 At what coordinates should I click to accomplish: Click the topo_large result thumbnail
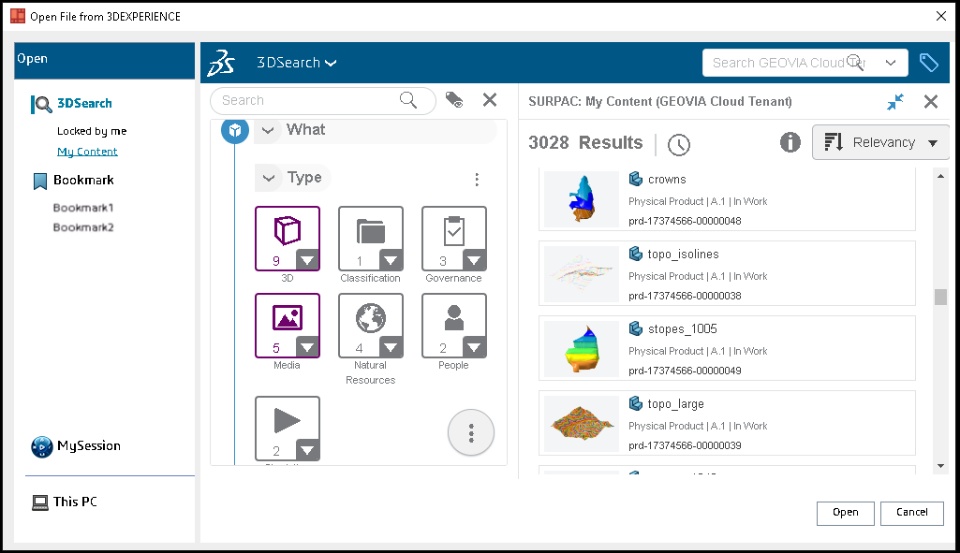pos(582,424)
